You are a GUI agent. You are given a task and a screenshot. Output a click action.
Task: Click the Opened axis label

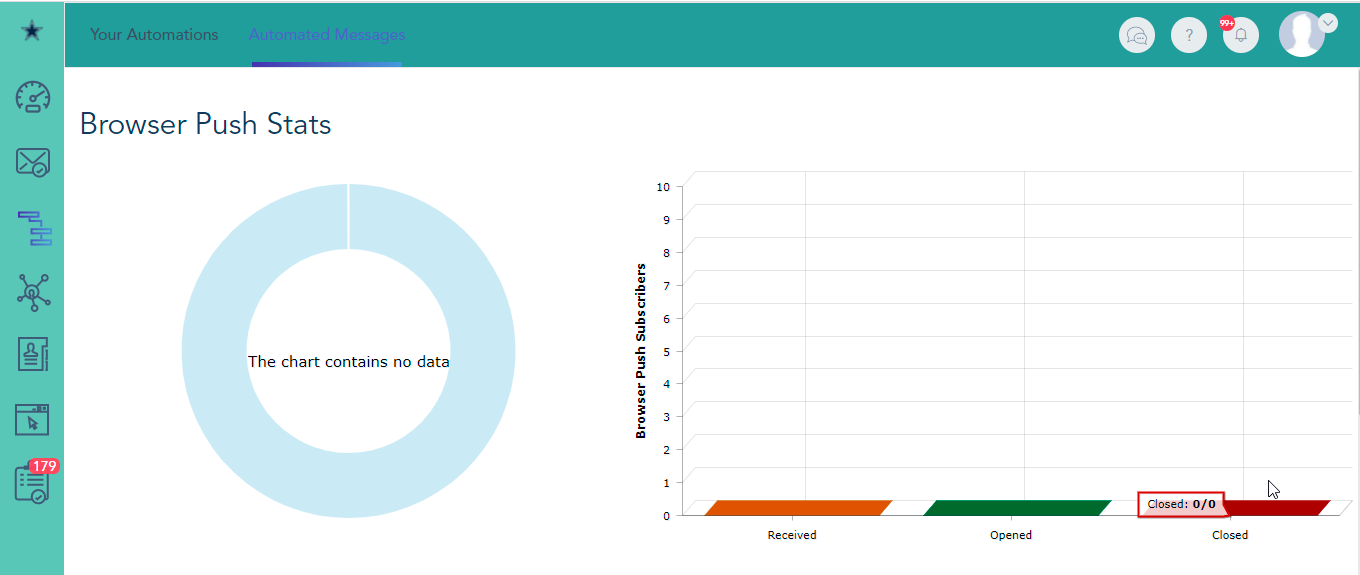pos(1011,535)
